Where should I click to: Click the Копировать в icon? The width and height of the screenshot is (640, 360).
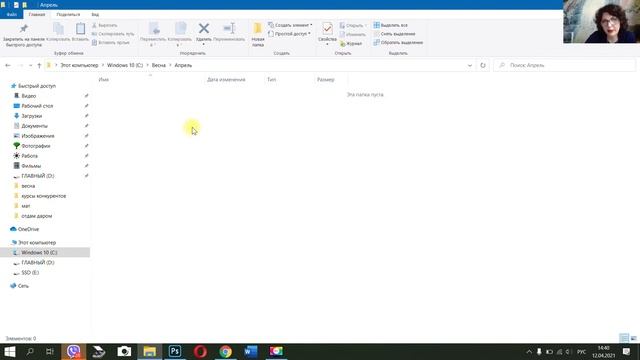coord(180,29)
